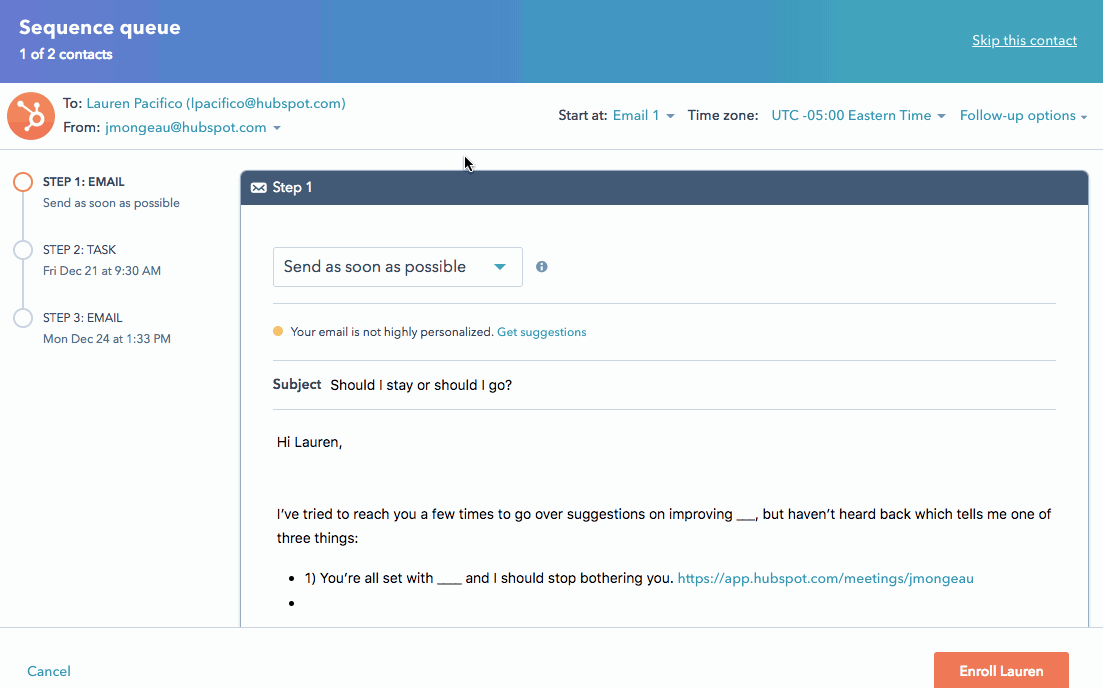This screenshot has width=1103, height=688.
Task: Open the hubspot meetings link in email body
Action: 825,578
